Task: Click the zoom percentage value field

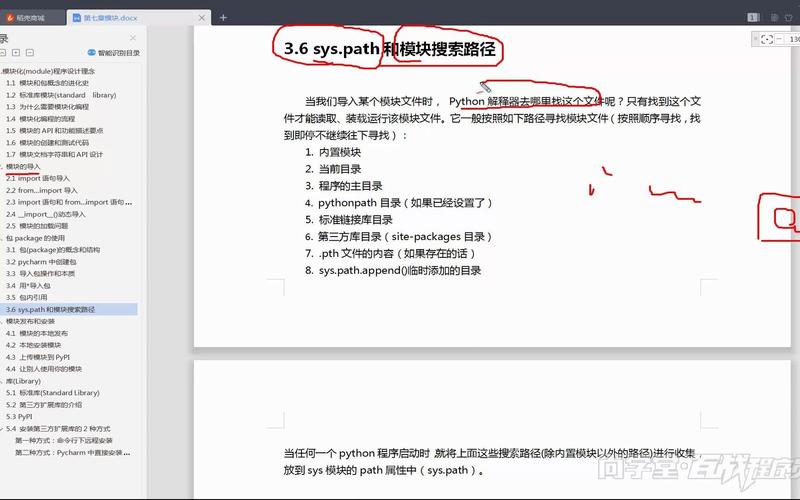Action: 794,39
